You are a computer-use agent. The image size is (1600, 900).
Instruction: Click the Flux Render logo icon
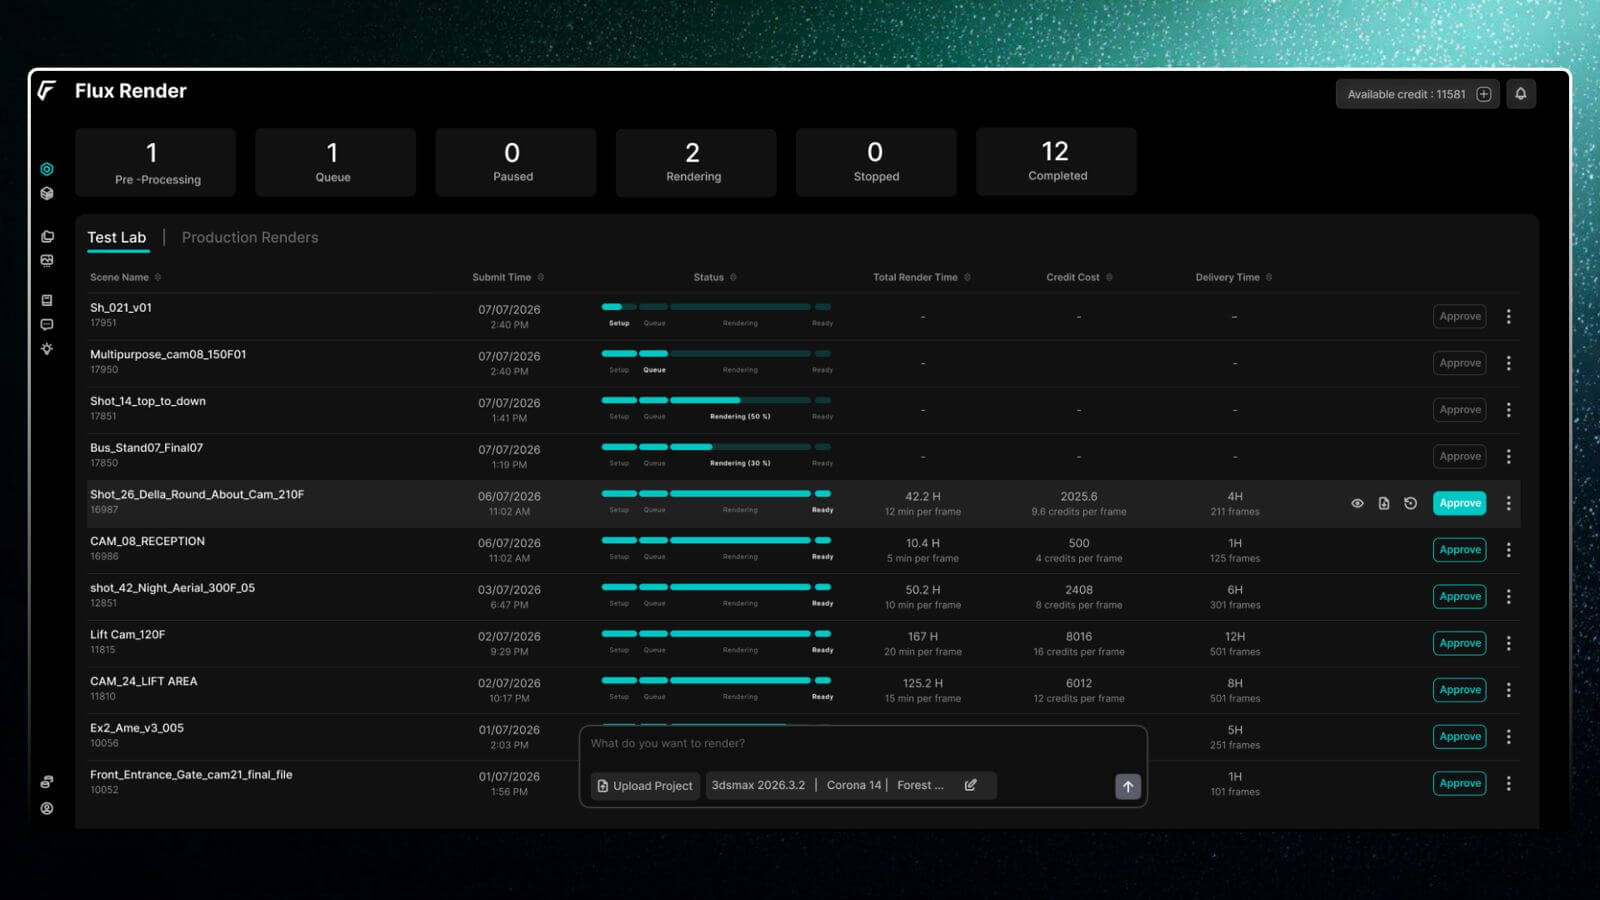pyautogui.click(x=47, y=90)
